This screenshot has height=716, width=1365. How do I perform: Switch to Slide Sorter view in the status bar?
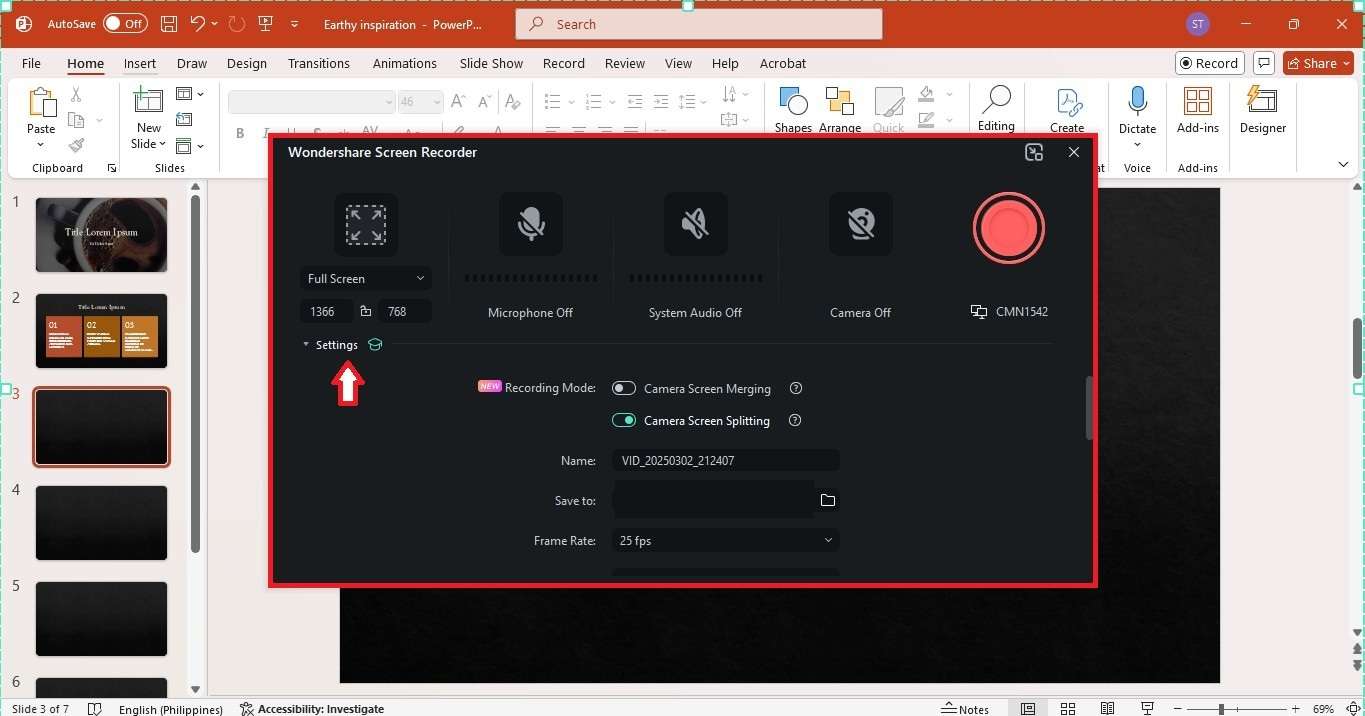[1068, 709]
